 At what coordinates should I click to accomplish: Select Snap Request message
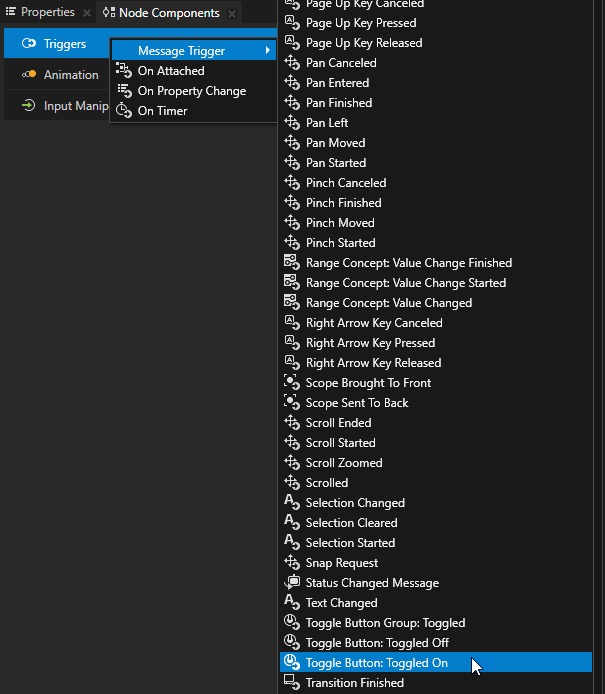point(436,563)
